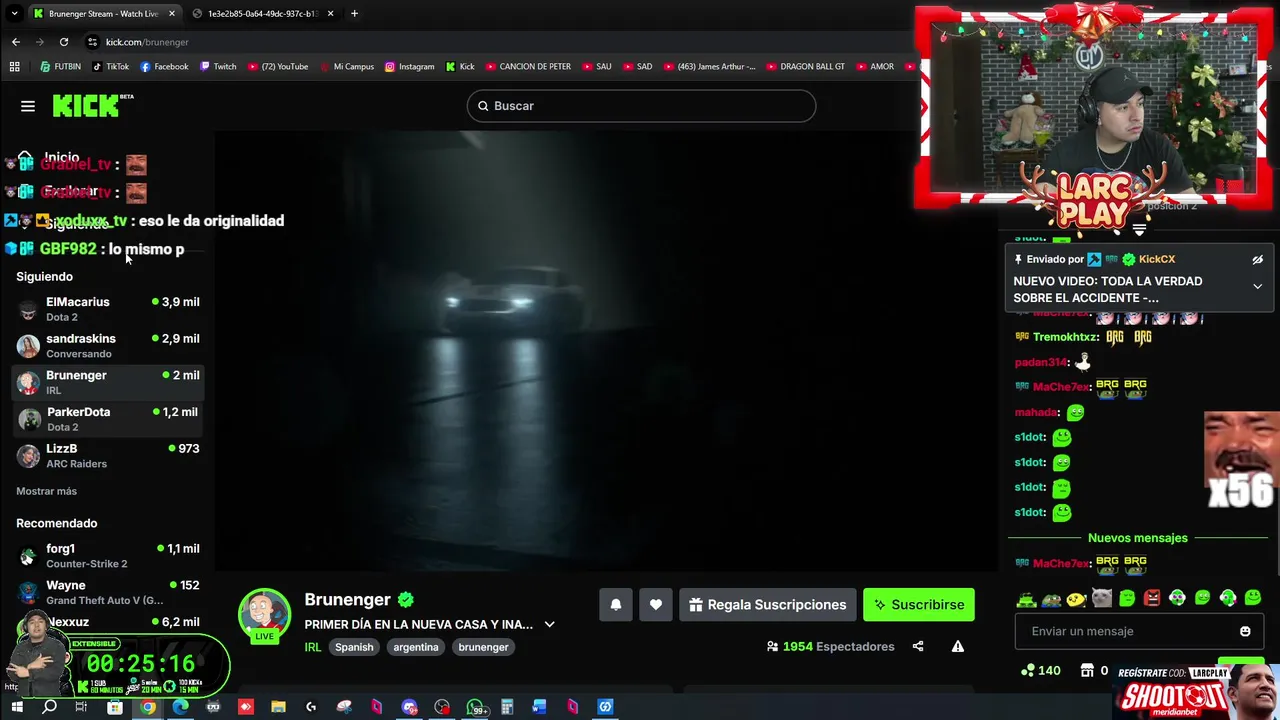1280x720 pixels.
Task: Open the Kick hamburger sidebar menu
Action: pos(28,106)
